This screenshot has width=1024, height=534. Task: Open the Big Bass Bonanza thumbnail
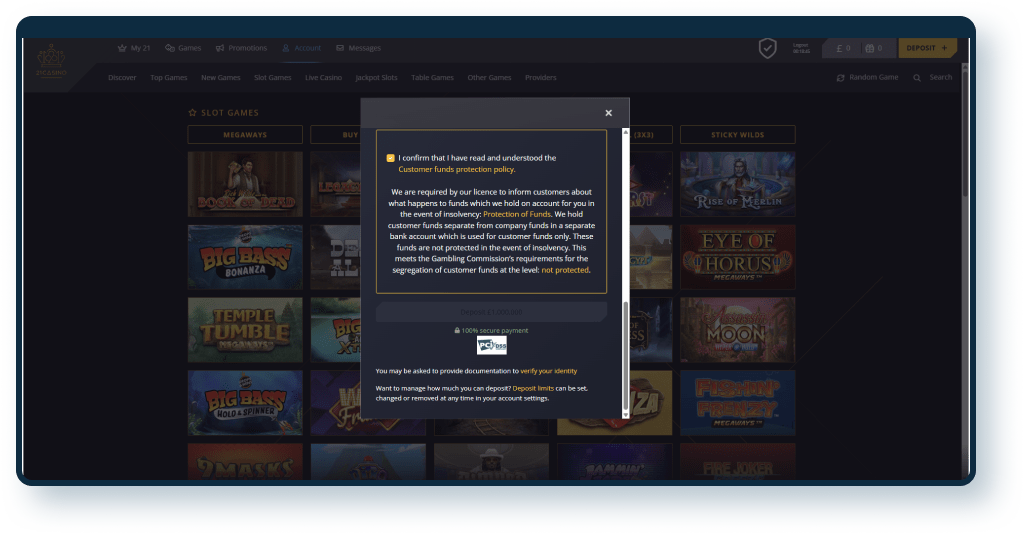coord(245,257)
